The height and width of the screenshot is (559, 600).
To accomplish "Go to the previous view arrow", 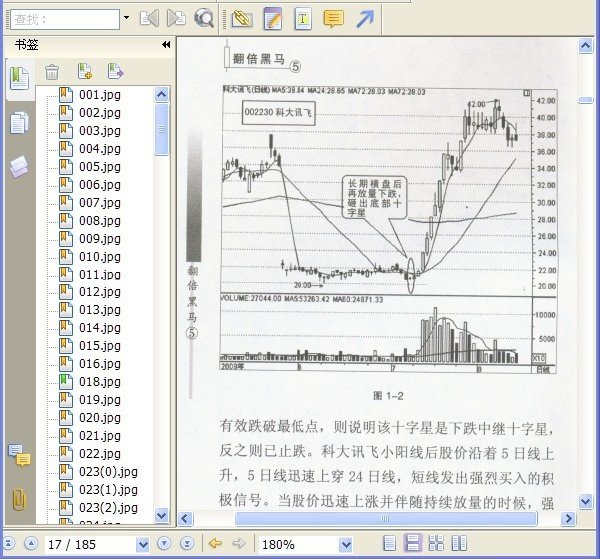I will click(215, 543).
